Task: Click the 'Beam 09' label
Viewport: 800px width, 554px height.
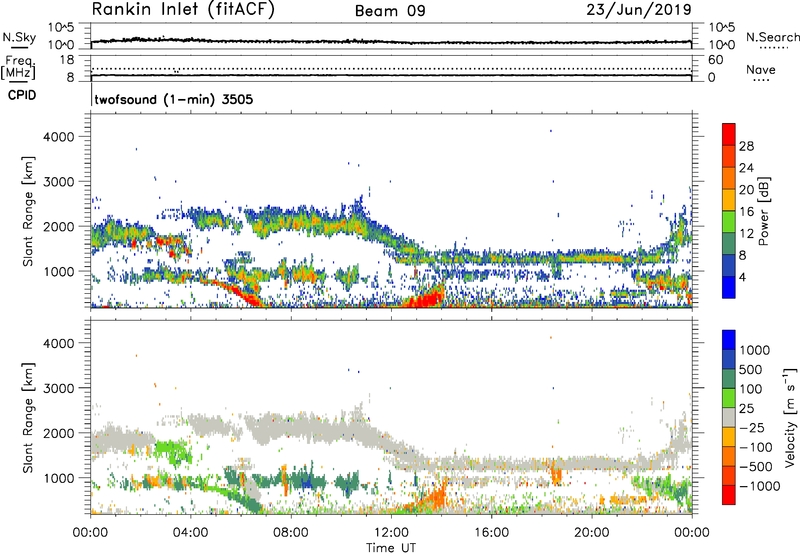Action: click(390, 11)
